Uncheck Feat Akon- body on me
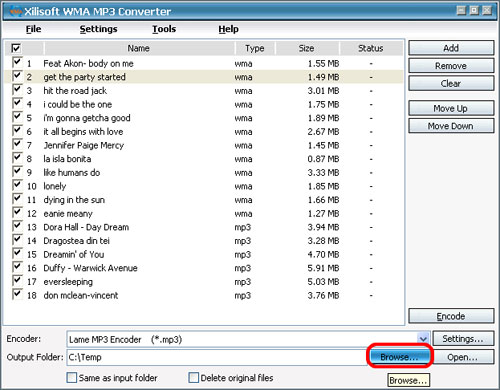The height and width of the screenshot is (390, 500). (17, 62)
